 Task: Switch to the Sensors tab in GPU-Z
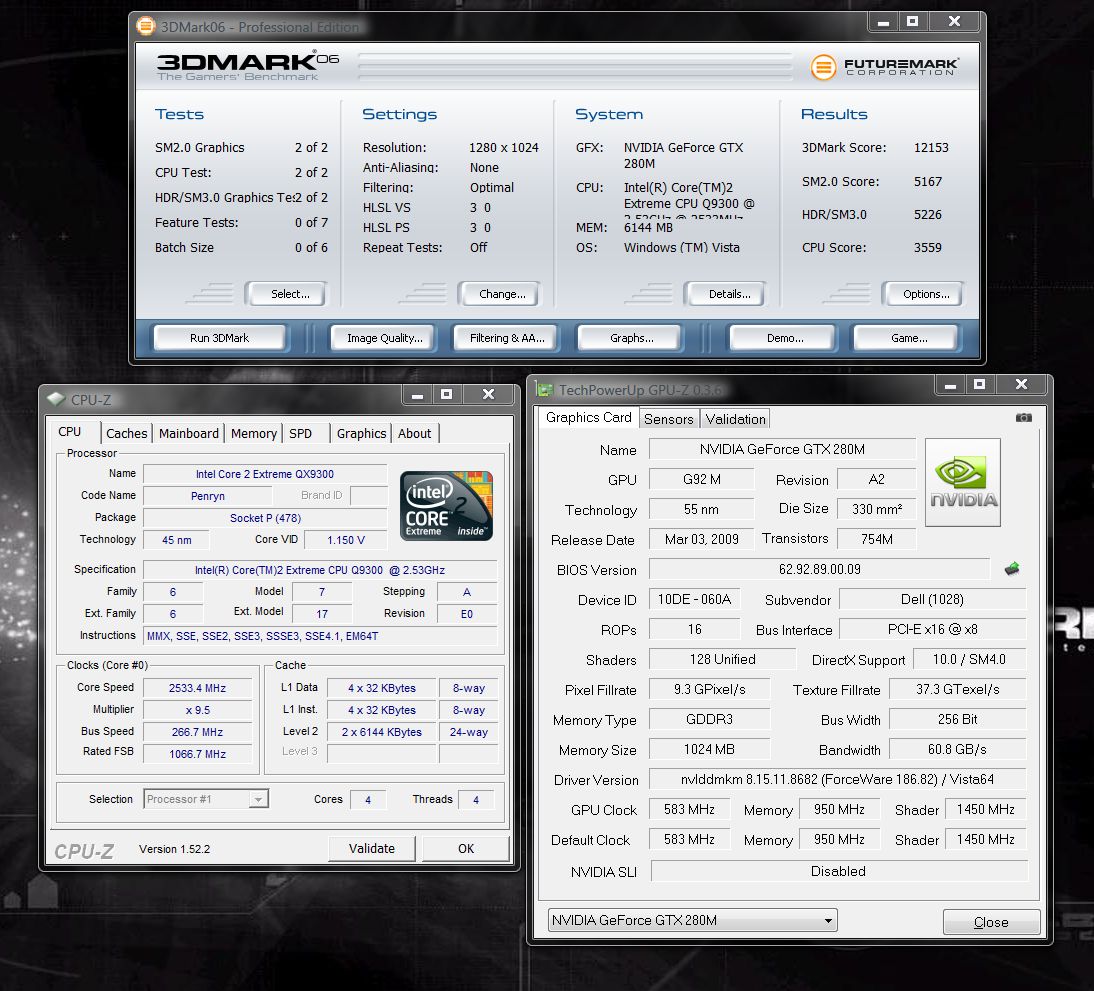point(668,419)
